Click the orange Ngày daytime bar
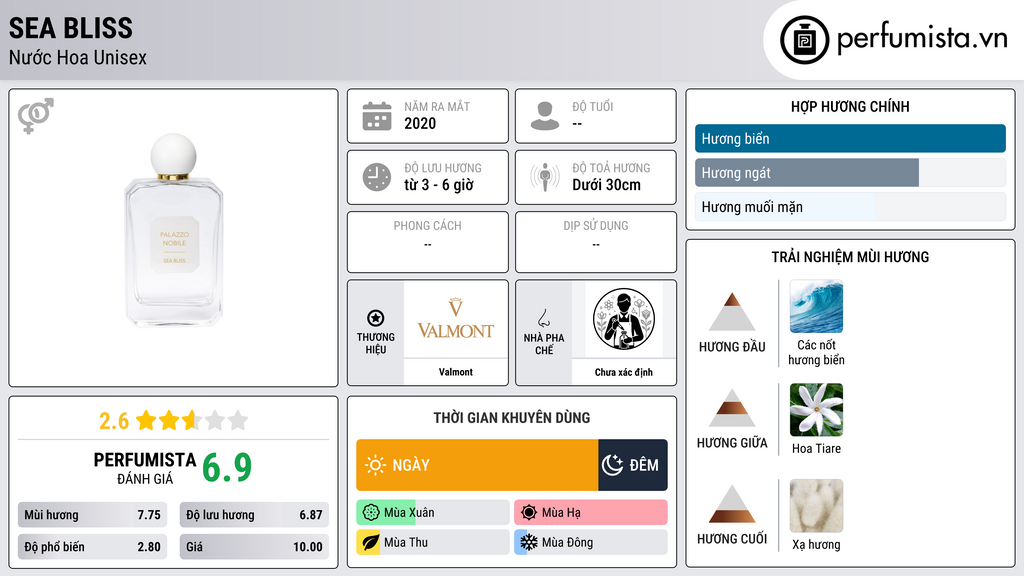The width and height of the screenshot is (1024, 576). [x=477, y=465]
